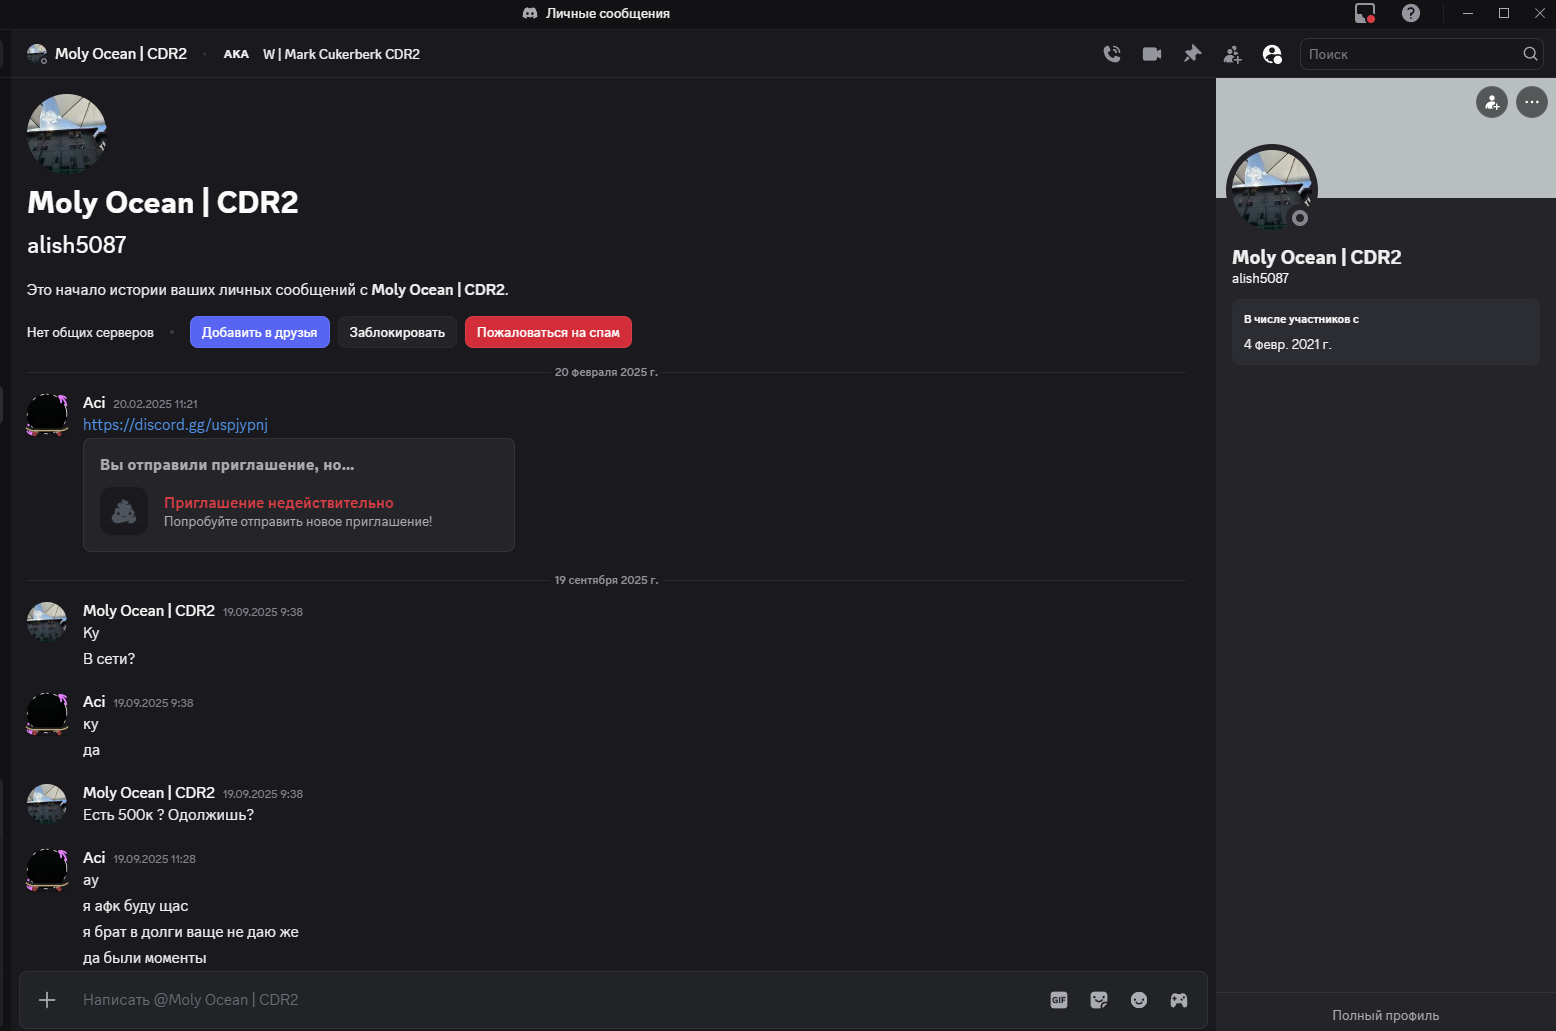Click Aci avatar beside the 'ку' reply

47,713
